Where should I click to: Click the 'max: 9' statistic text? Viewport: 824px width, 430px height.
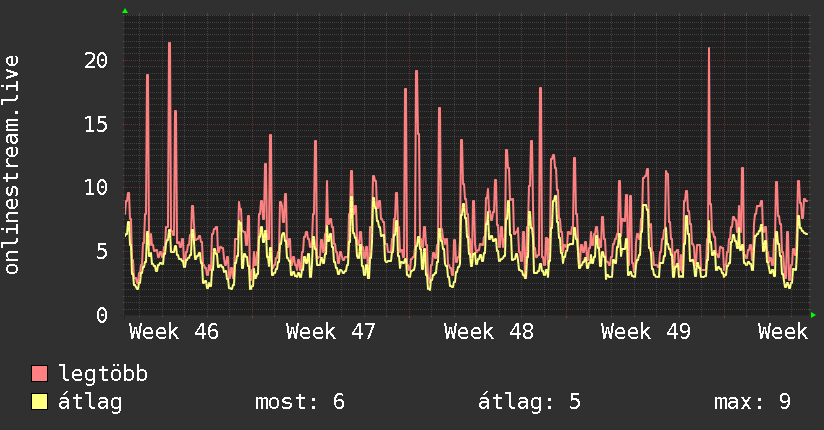[x=752, y=402]
